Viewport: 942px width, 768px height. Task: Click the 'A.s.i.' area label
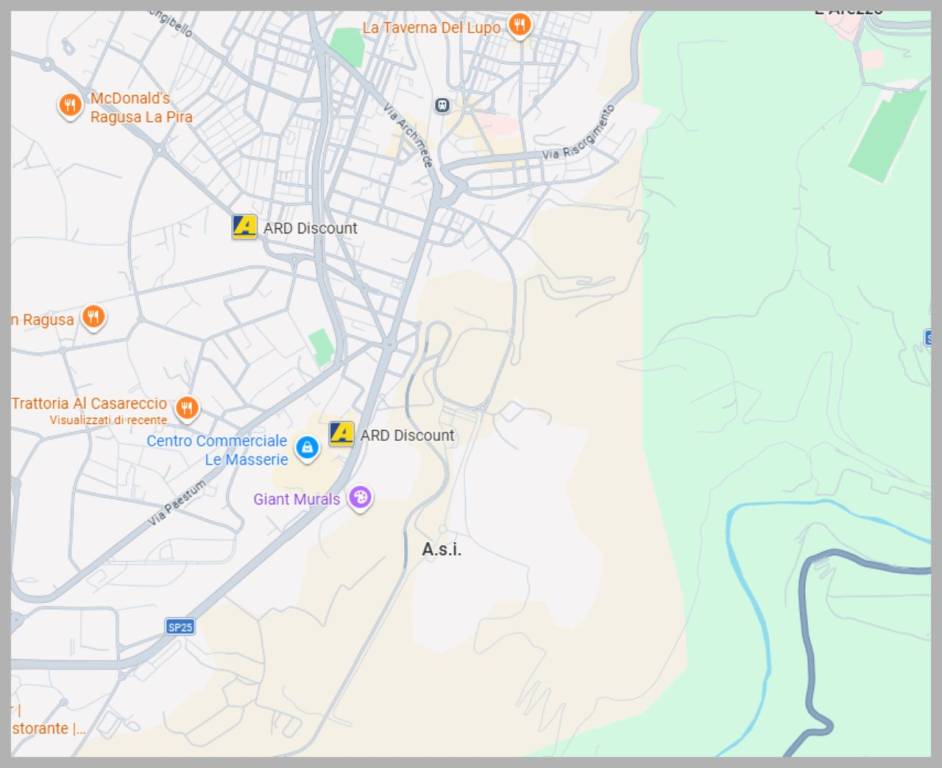[442, 550]
